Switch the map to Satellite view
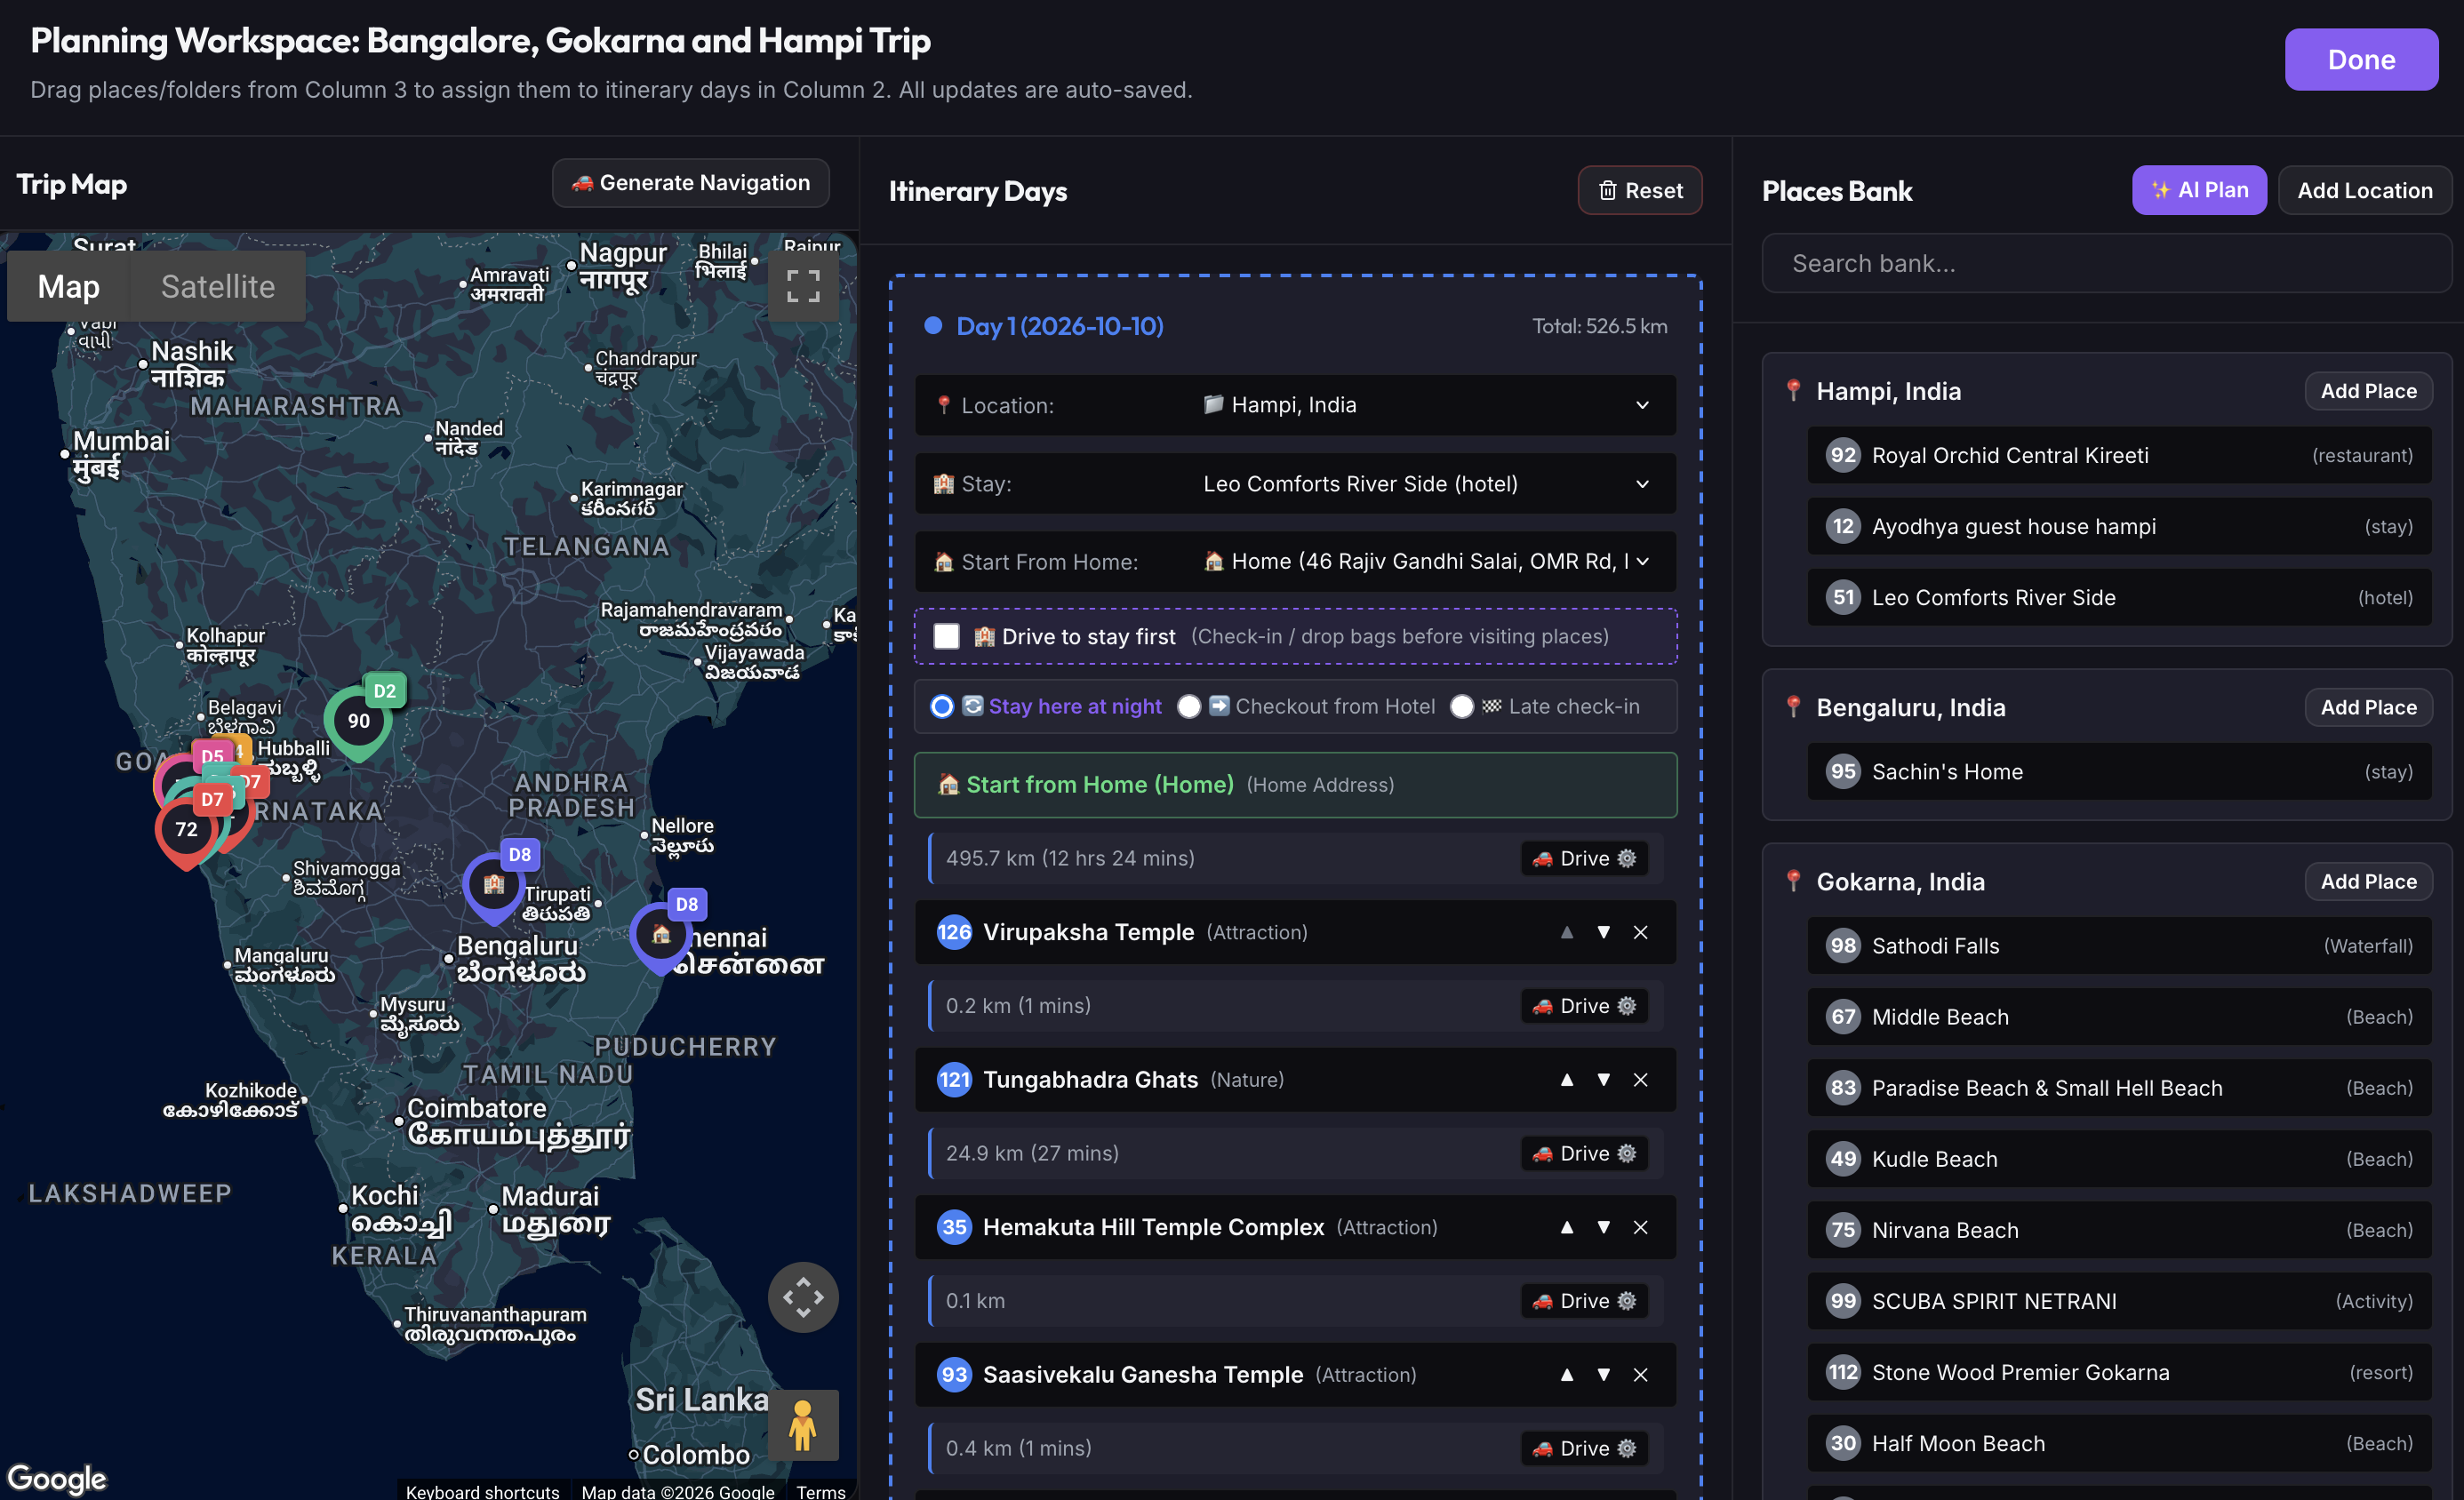Viewport: 2464px width, 1500px height. (x=218, y=286)
